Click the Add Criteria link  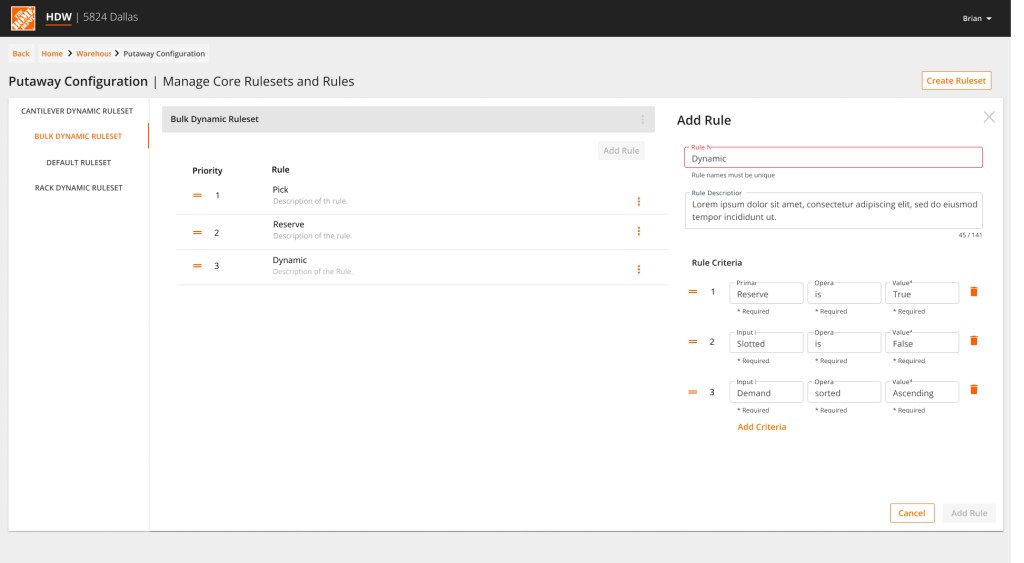(x=761, y=427)
